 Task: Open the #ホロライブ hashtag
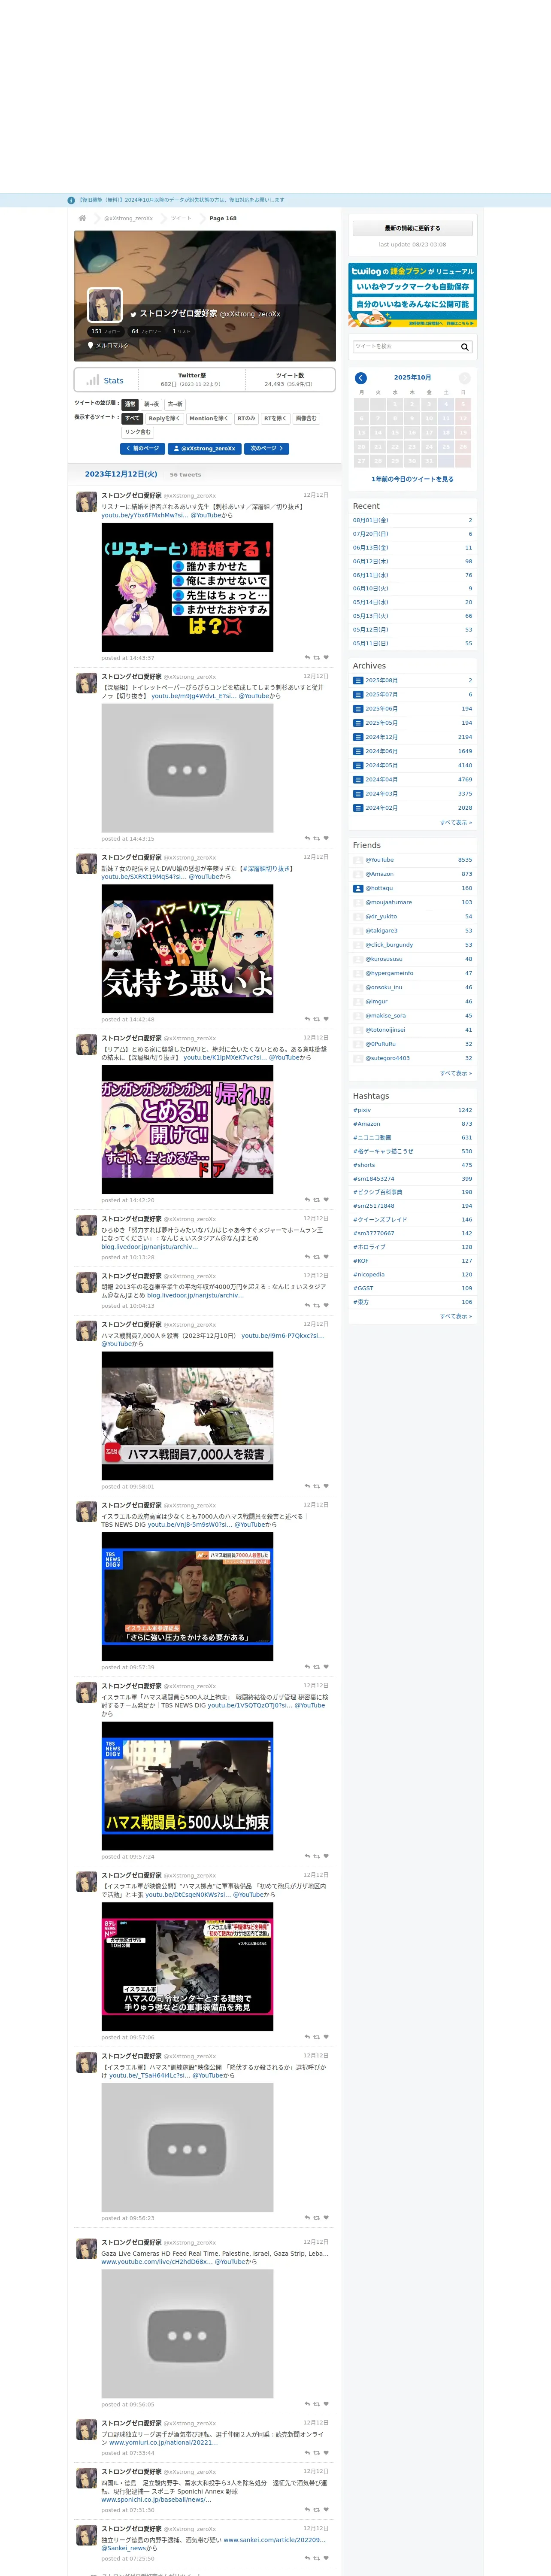click(369, 1247)
